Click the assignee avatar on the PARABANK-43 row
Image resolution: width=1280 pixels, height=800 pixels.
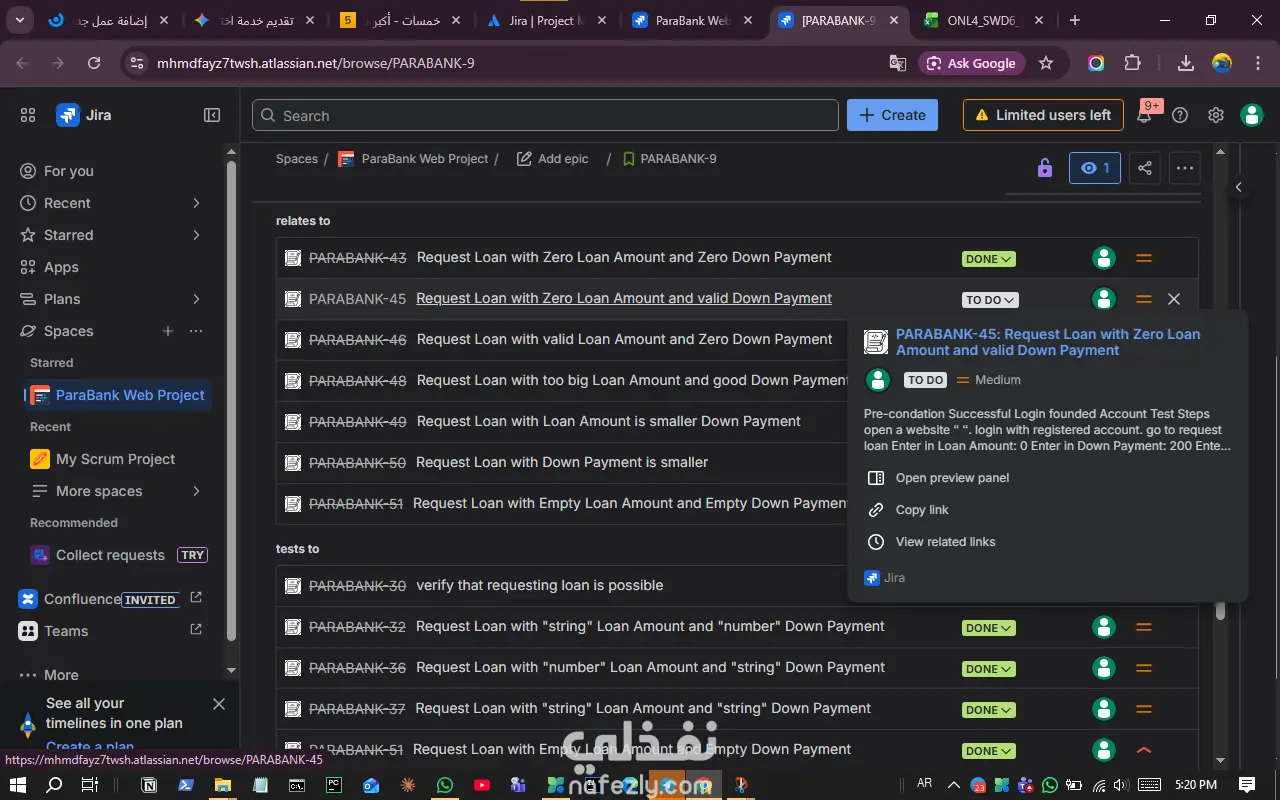click(1104, 258)
